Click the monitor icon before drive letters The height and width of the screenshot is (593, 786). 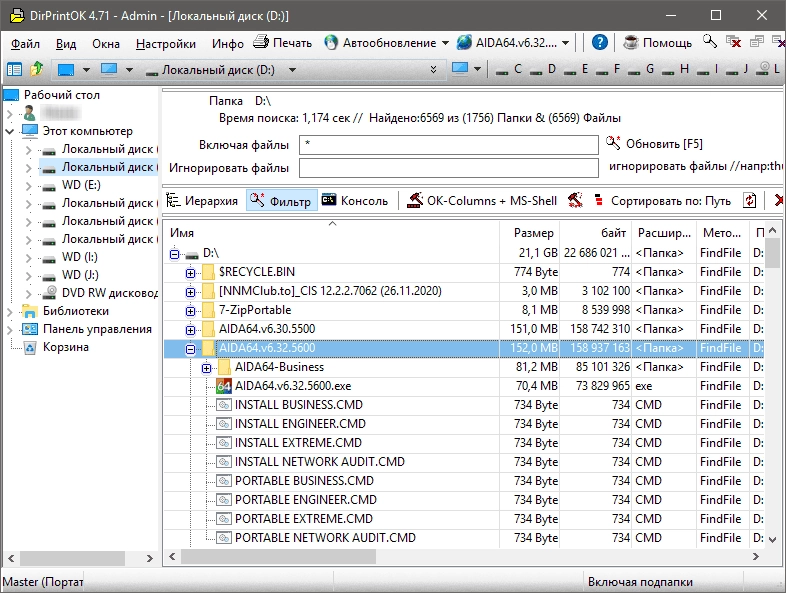pyautogui.click(x=460, y=69)
